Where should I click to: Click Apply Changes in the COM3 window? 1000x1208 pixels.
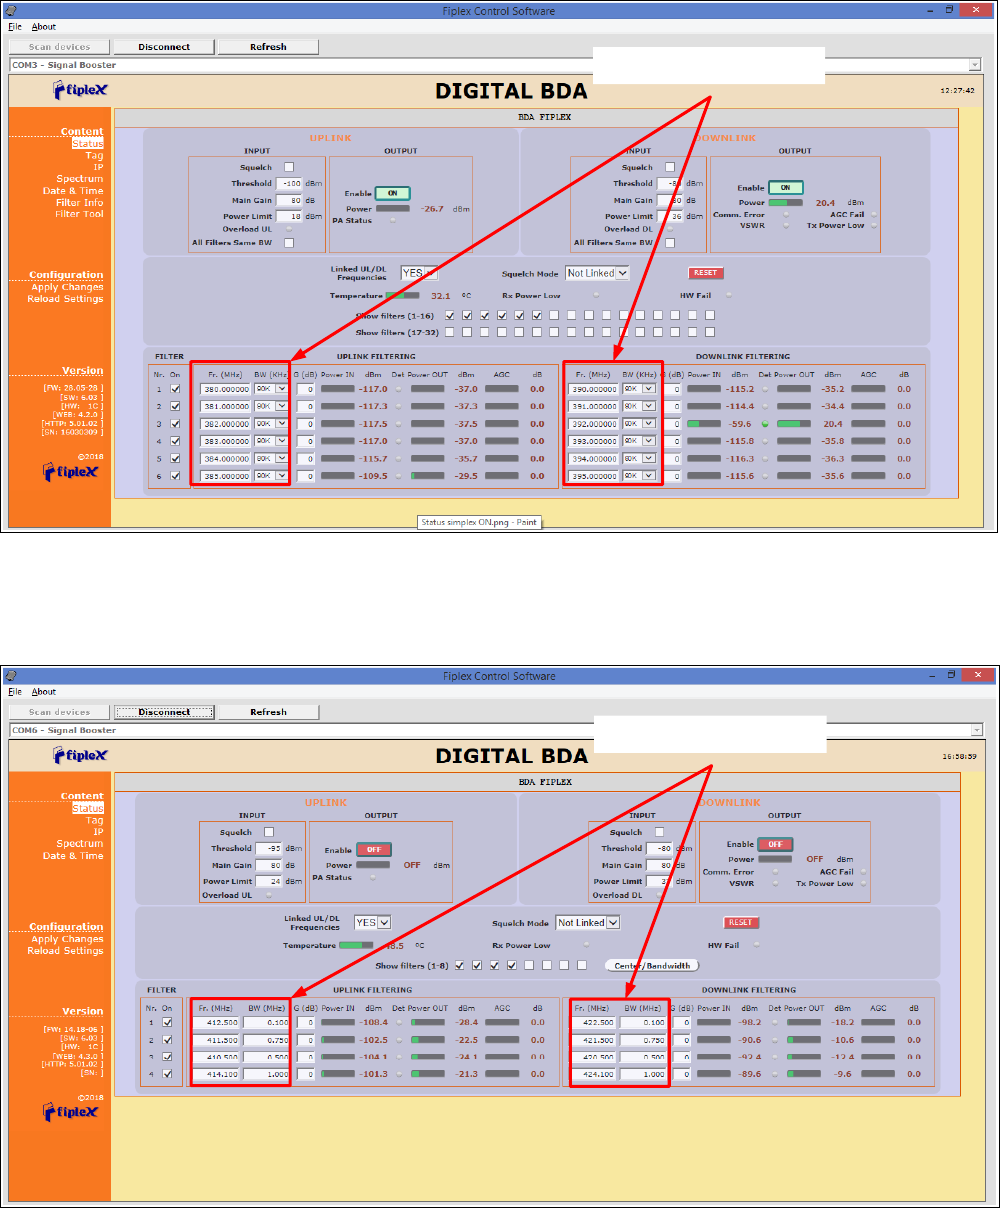67,287
